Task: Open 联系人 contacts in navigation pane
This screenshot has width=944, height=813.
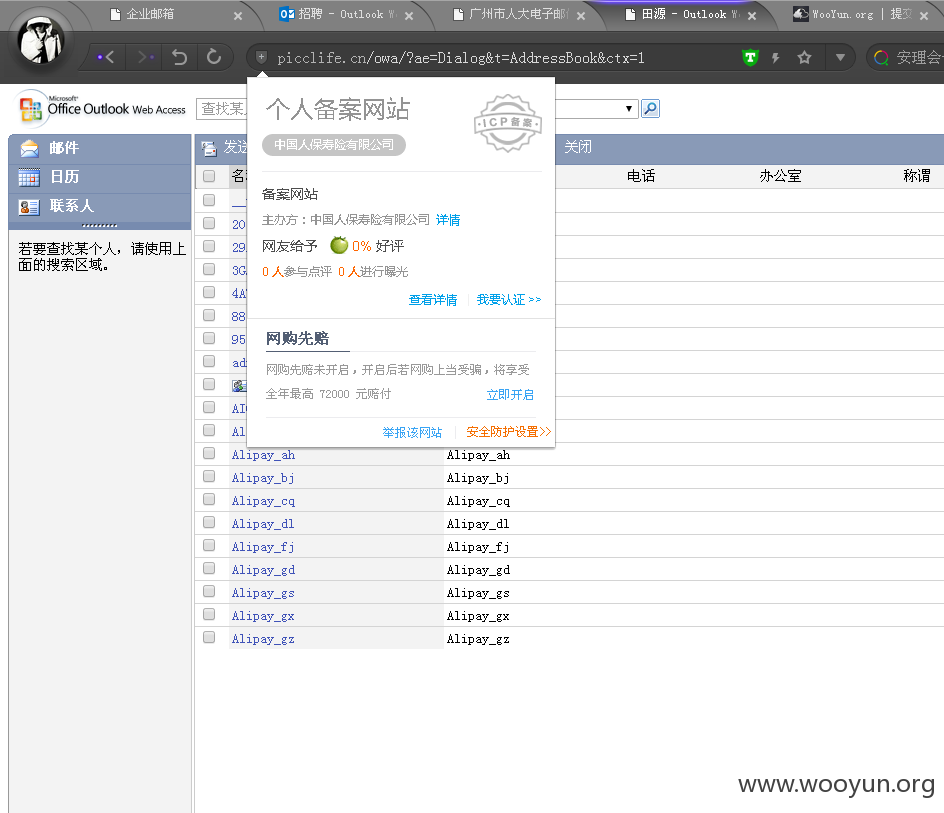Action: coord(100,206)
